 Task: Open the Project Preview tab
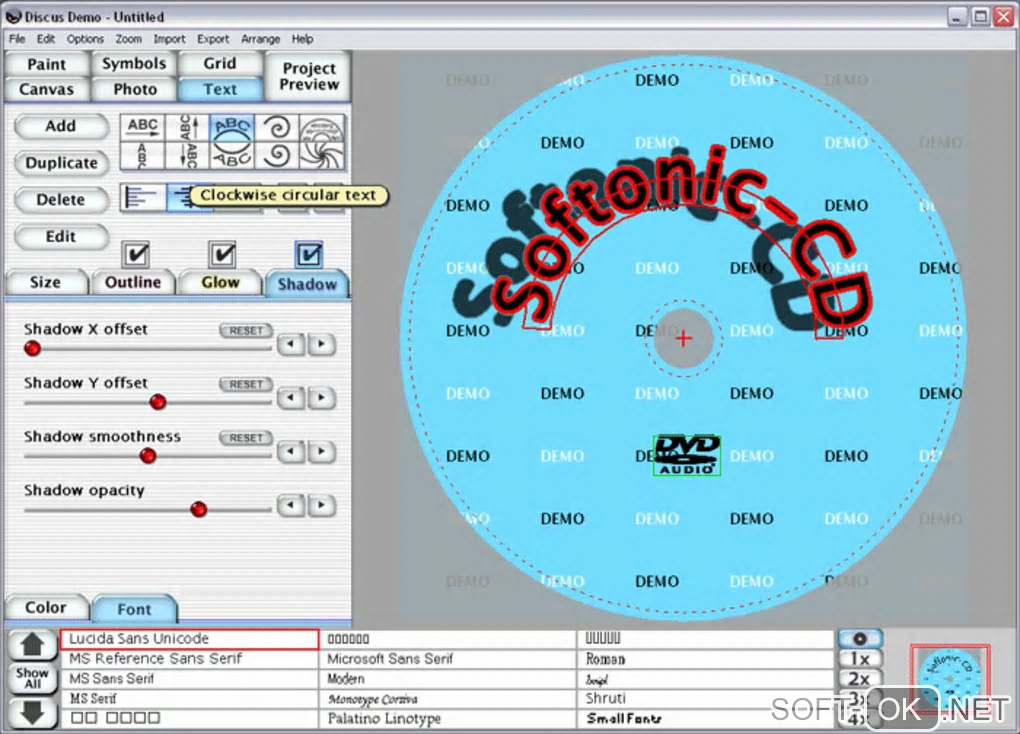coord(309,76)
